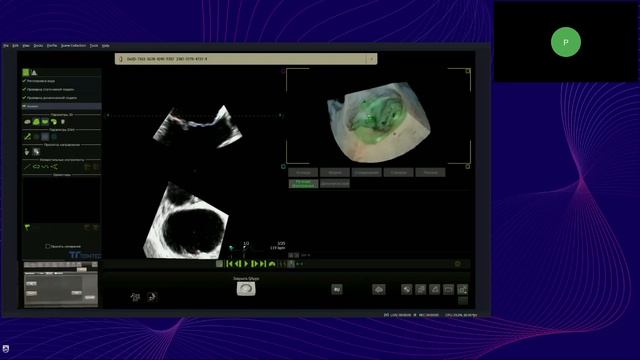Viewport: 640px width, 360px height.
Task: Enable the show measurements checkbox
Action: pyautogui.click(x=48, y=247)
